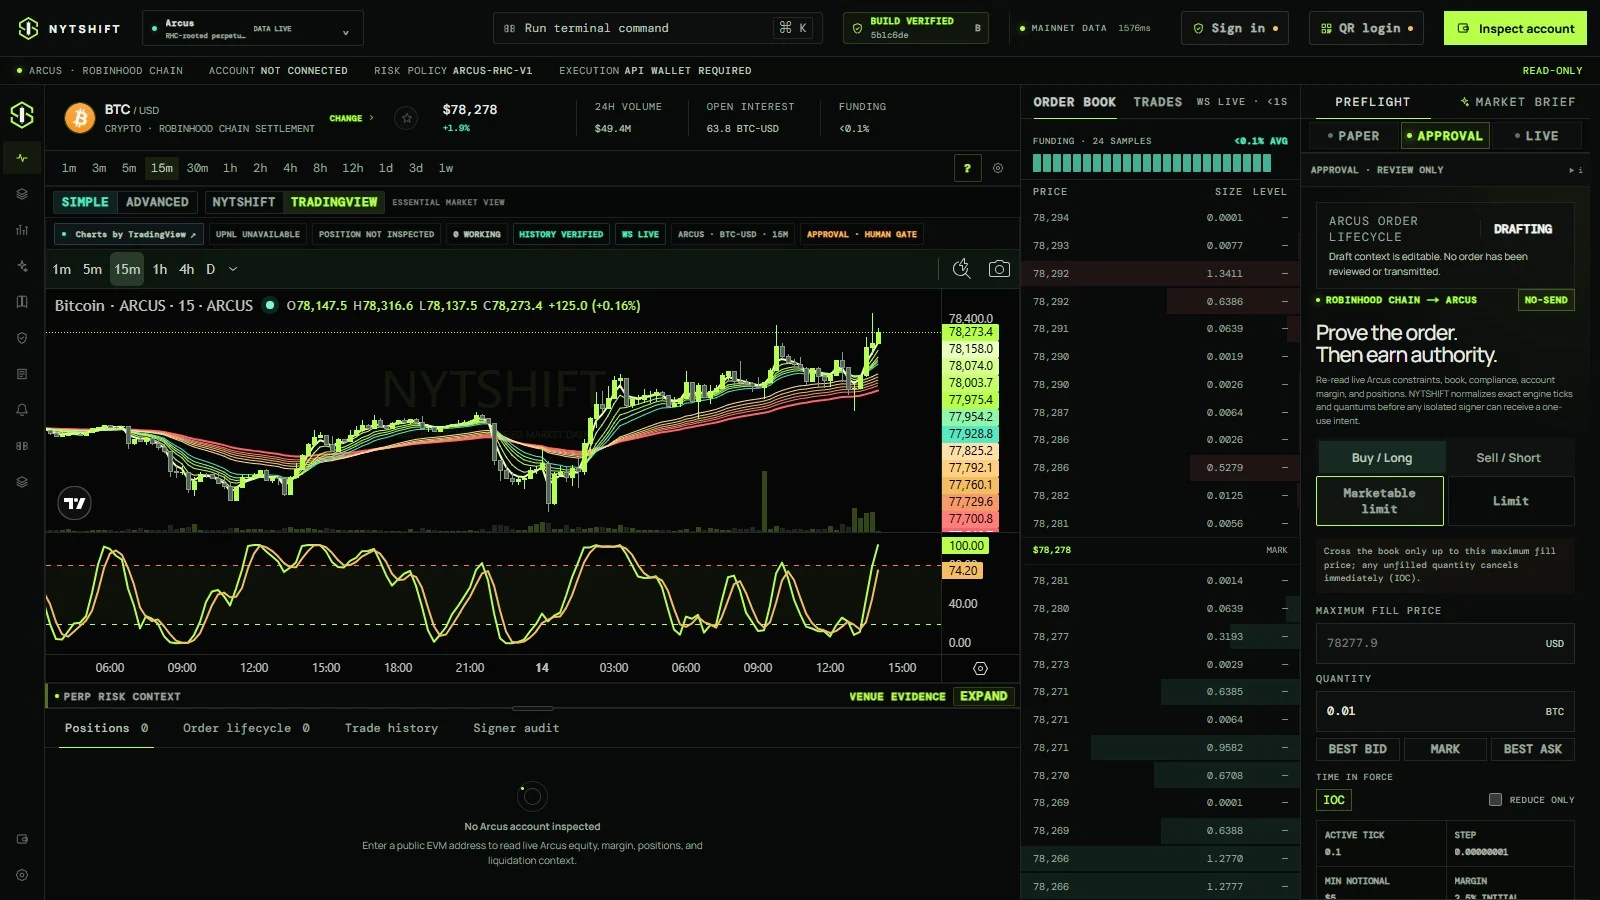
Task: Select the 1h timeframe in top interval row
Action: (230, 168)
